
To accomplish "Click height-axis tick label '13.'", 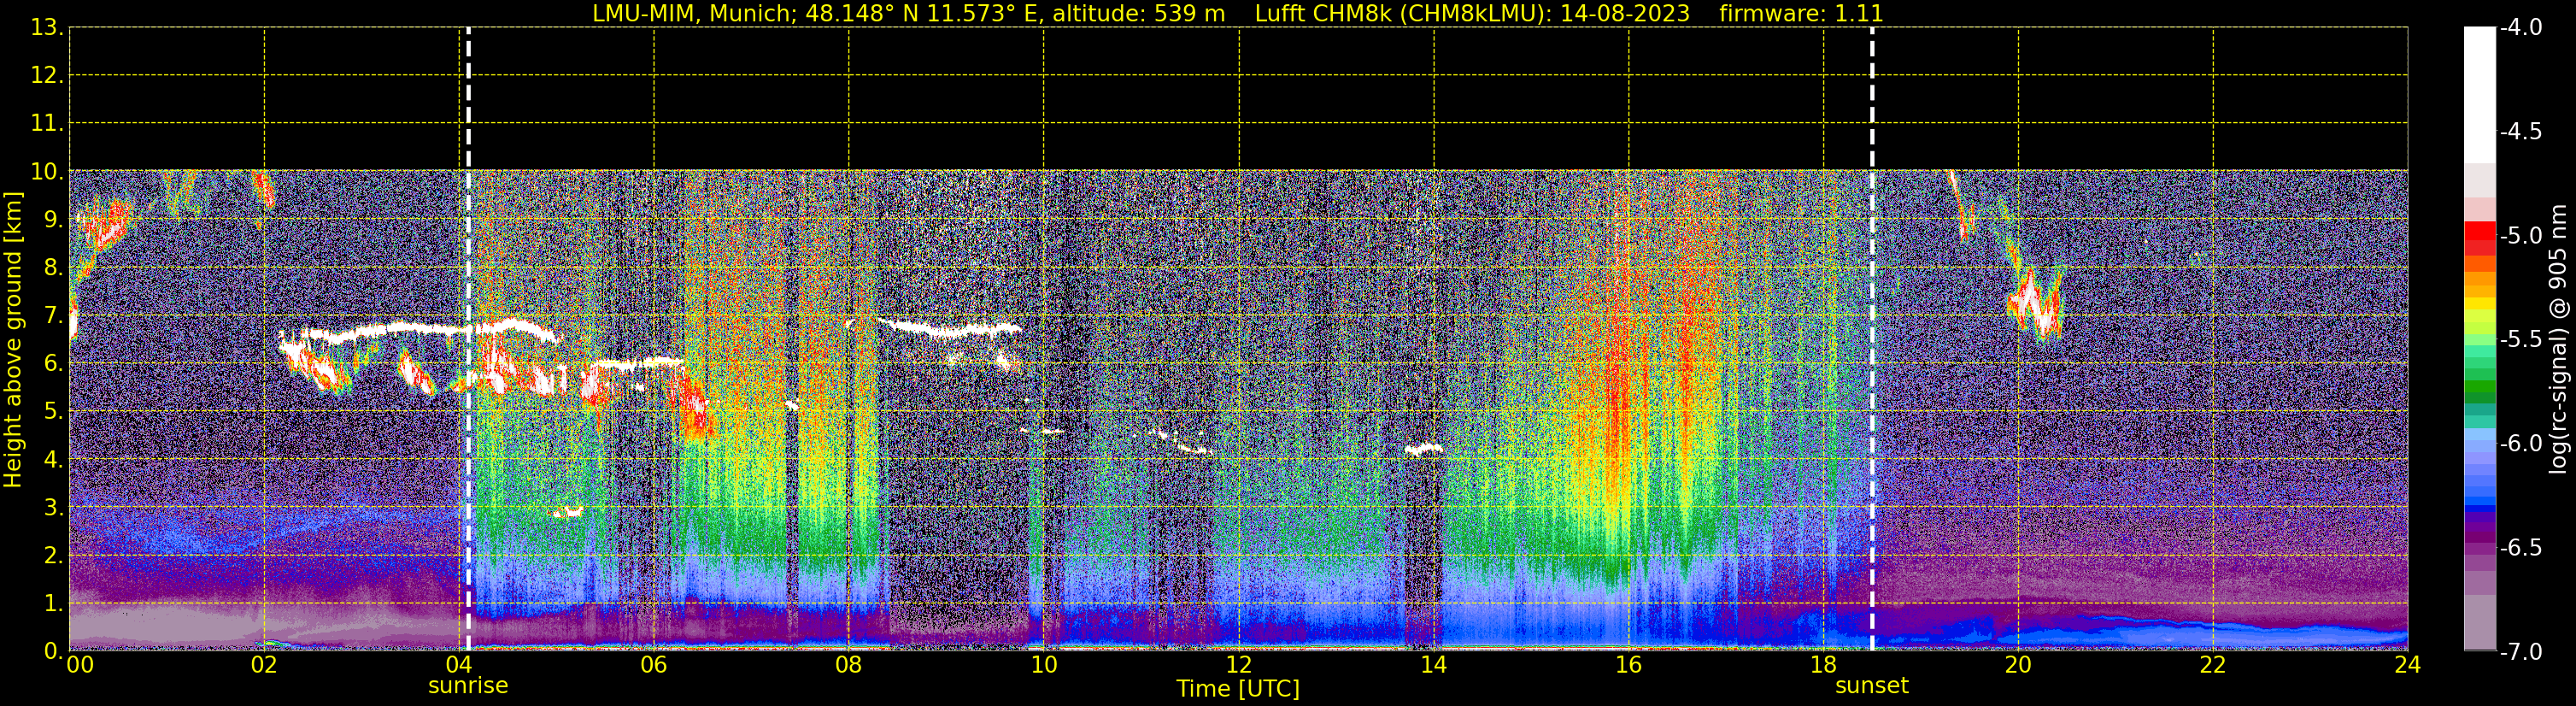I will 47,27.
